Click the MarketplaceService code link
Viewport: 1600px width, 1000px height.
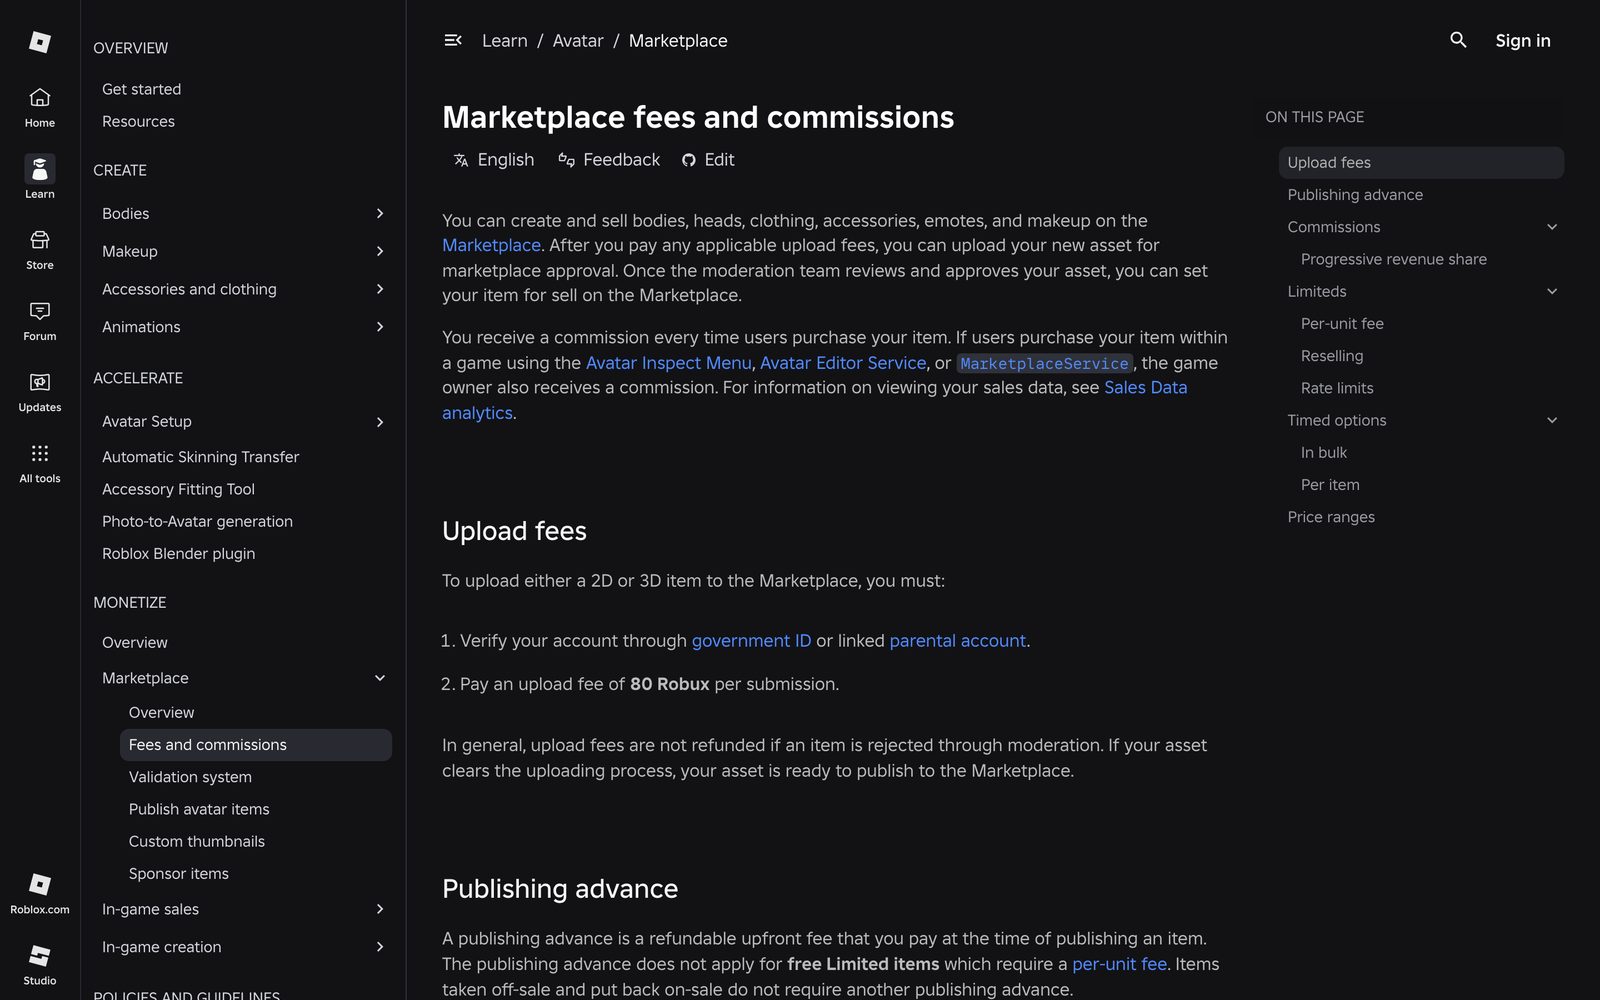click(1044, 363)
